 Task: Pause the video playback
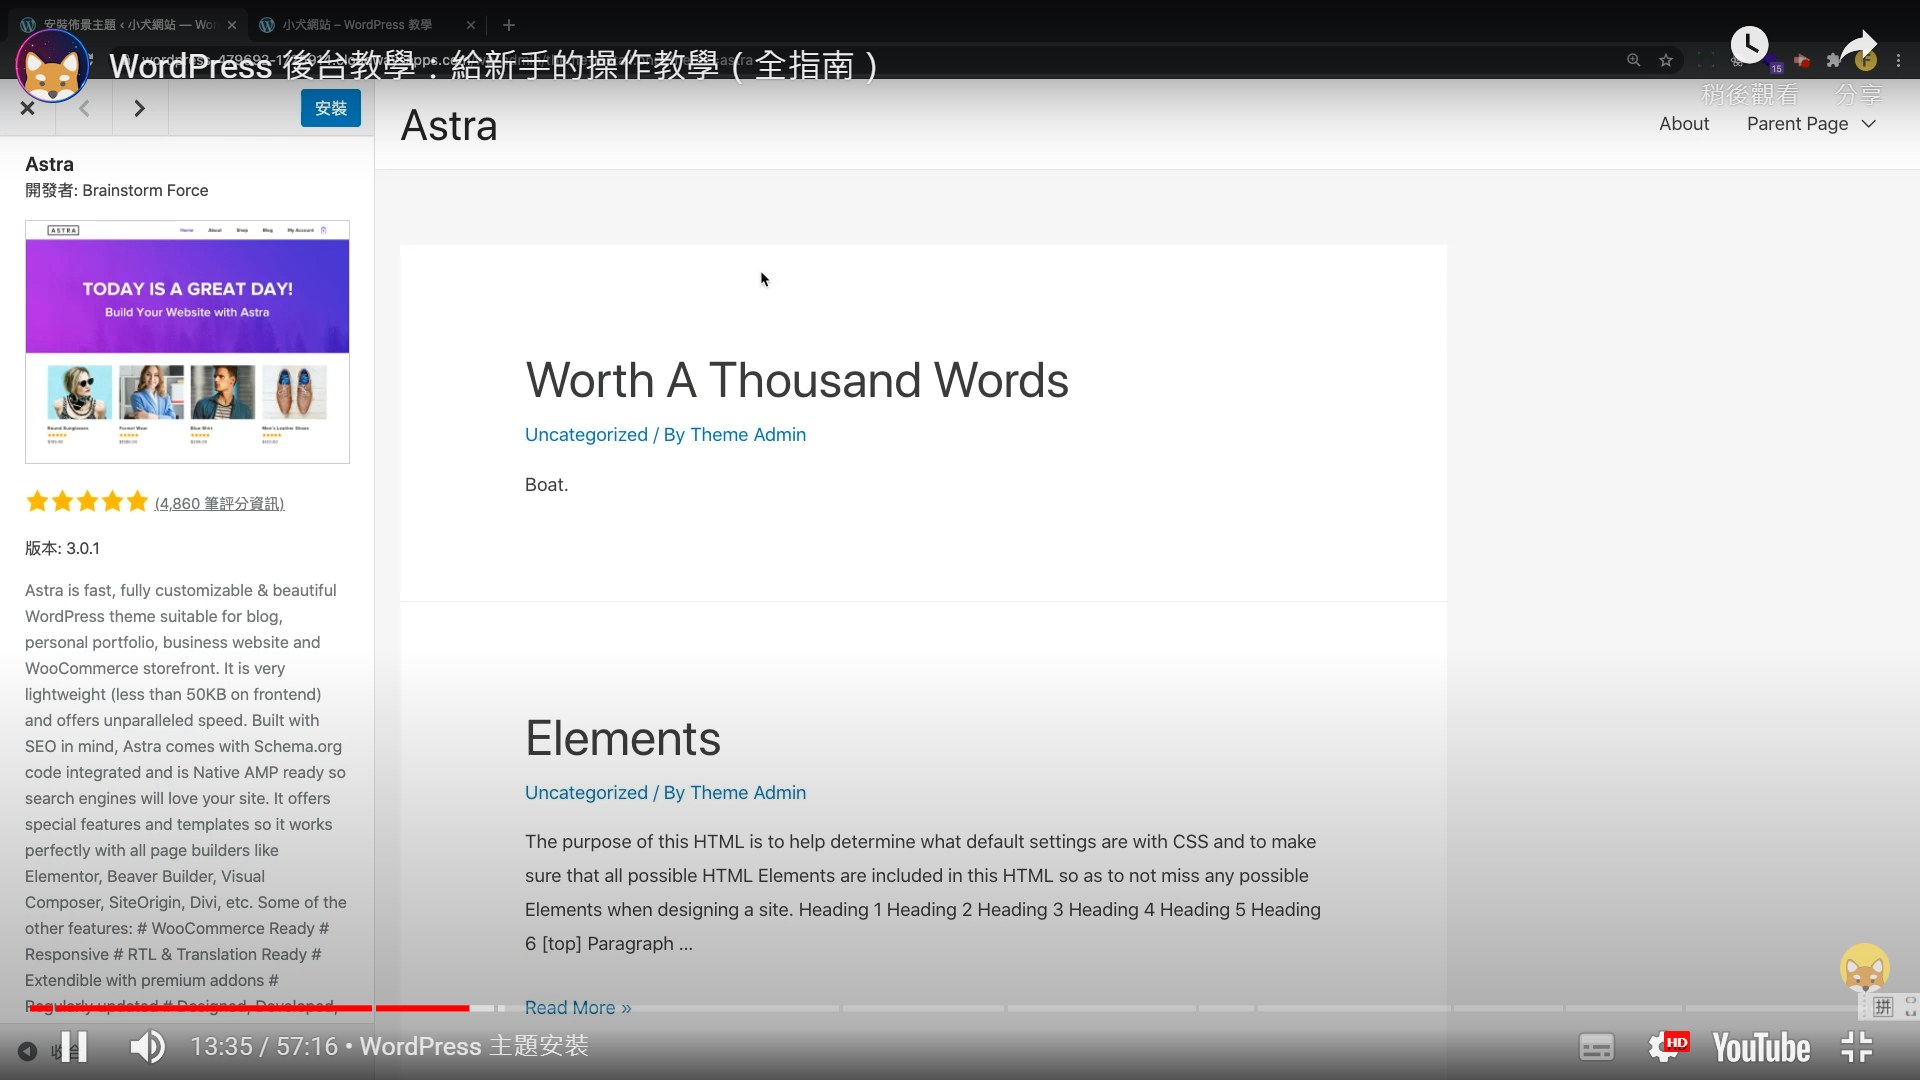[74, 1047]
